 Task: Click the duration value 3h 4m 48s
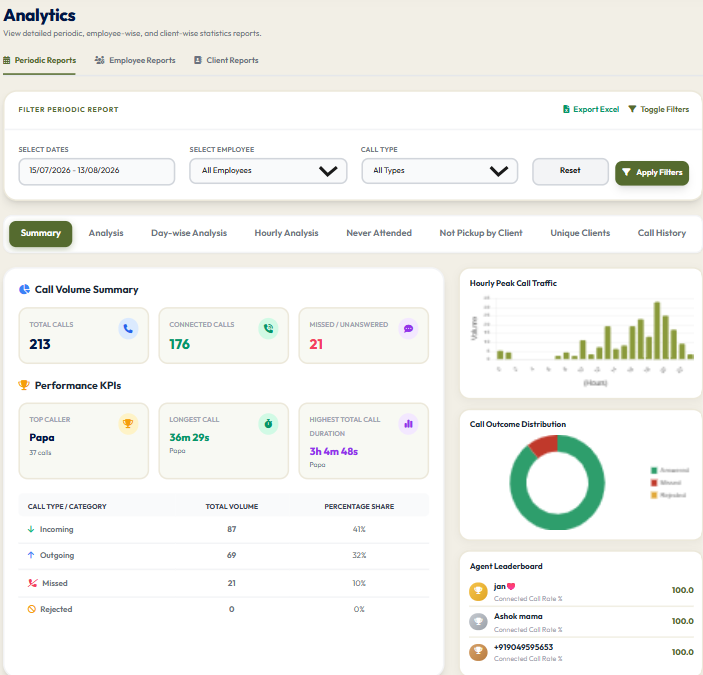(x=334, y=451)
